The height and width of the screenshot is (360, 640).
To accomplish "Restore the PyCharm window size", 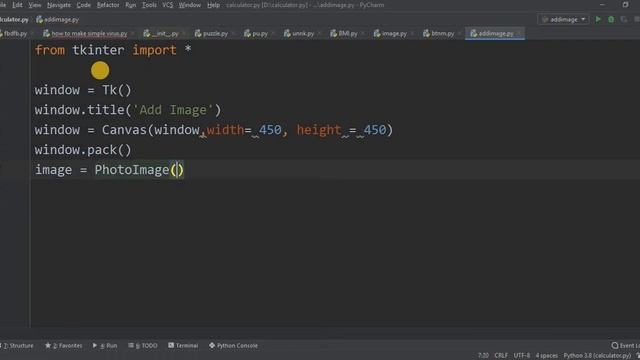I will [x=625, y=5].
